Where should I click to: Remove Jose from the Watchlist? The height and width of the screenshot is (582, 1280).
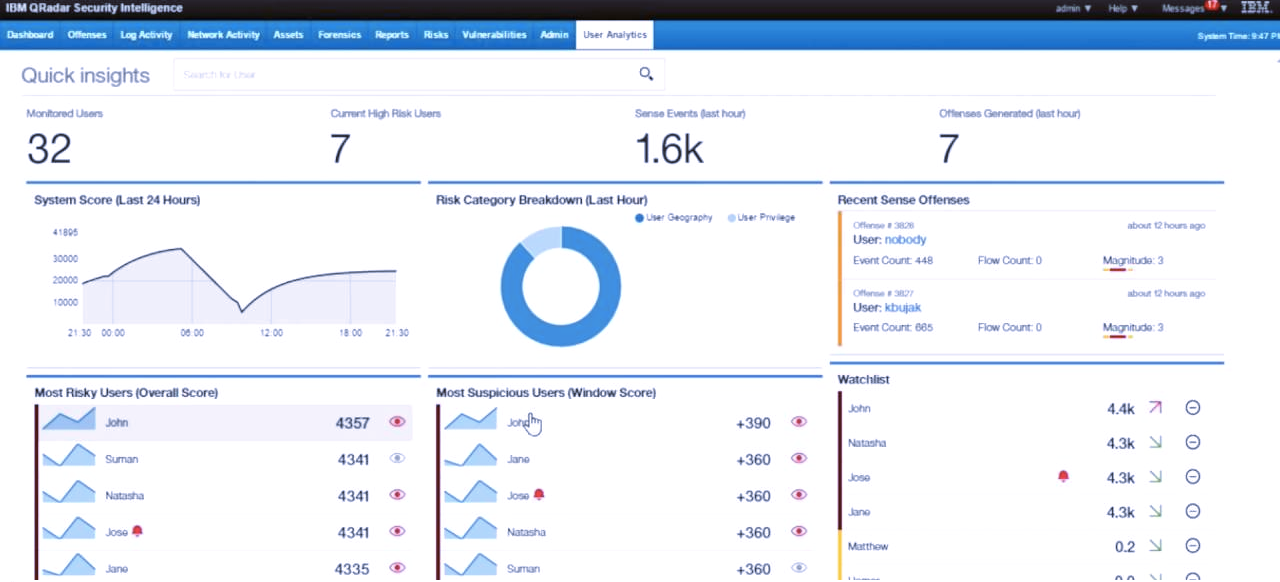(1192, 477)
